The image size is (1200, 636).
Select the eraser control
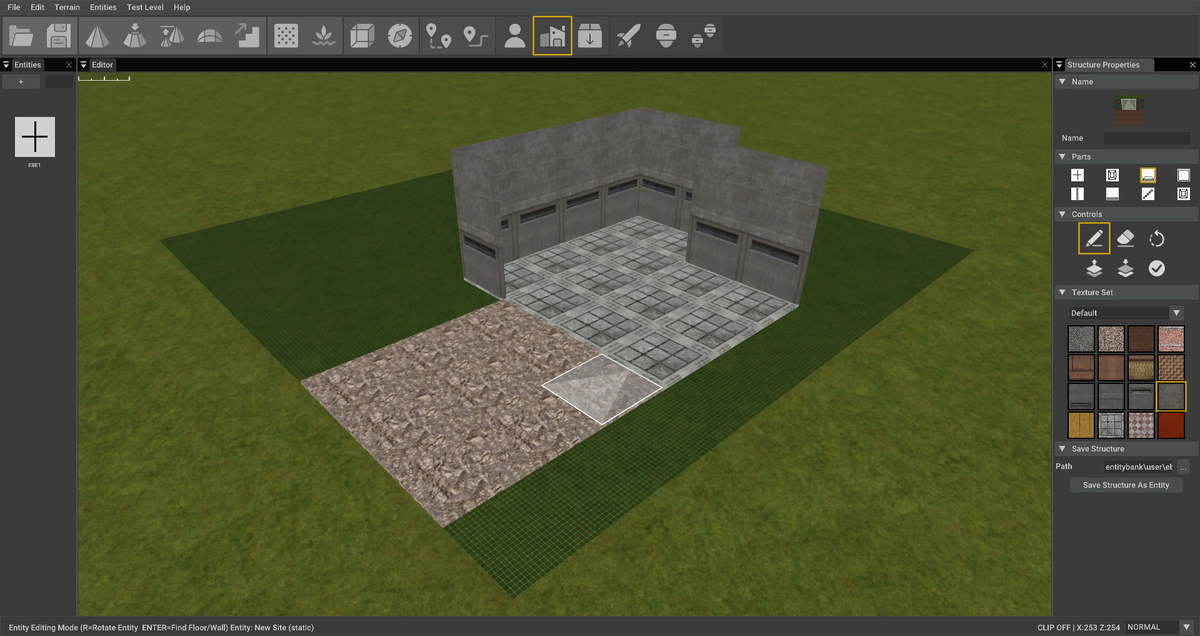[x=1125, y=238]
